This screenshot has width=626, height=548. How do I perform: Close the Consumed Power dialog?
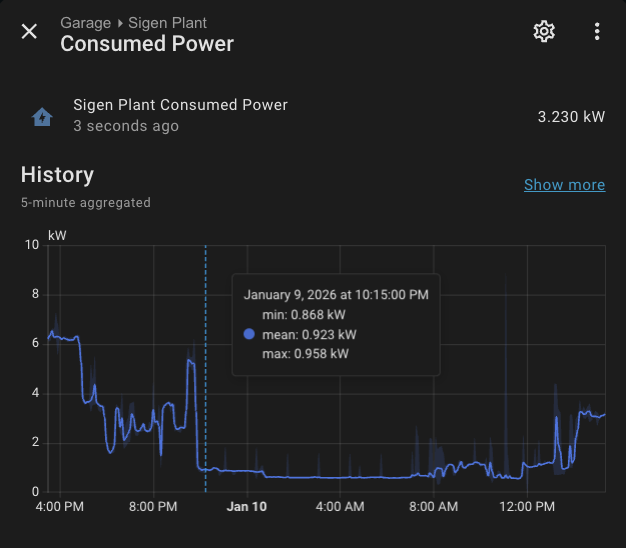tap(30, 32)
